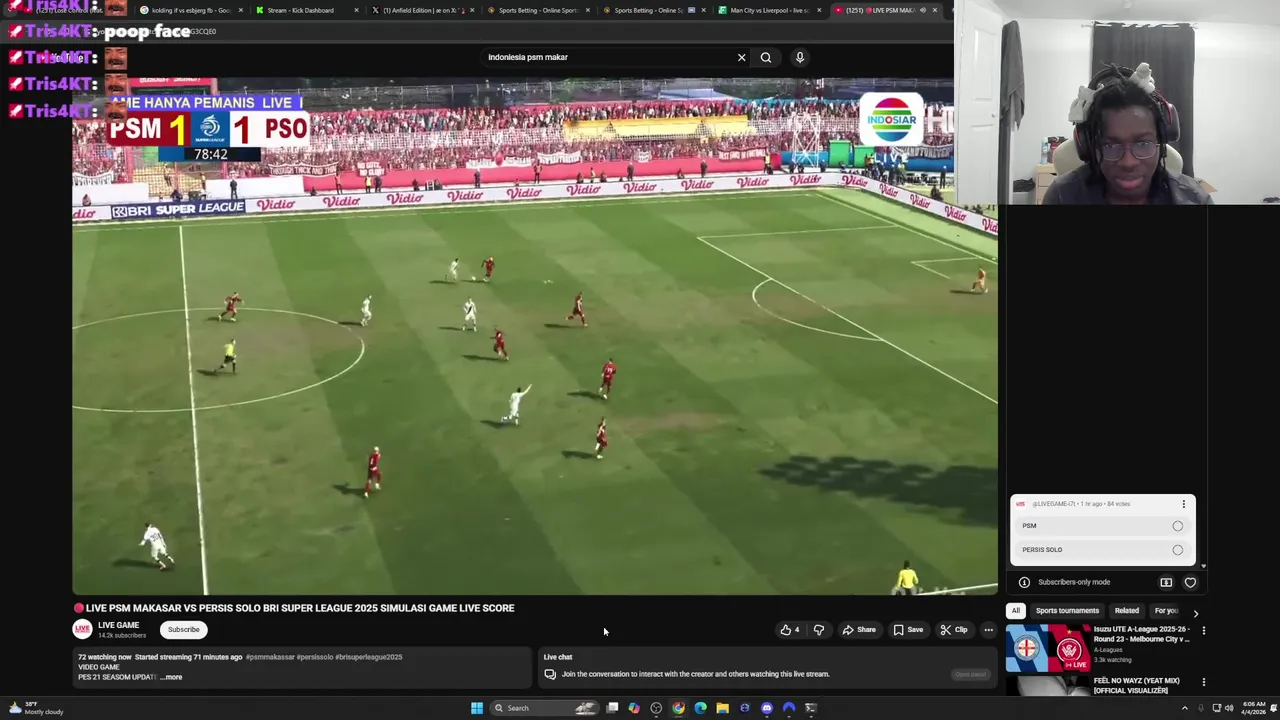Open the volume control in system tray
The width and height of the screenshot is (1280, 720).
tap(1229, 708)
